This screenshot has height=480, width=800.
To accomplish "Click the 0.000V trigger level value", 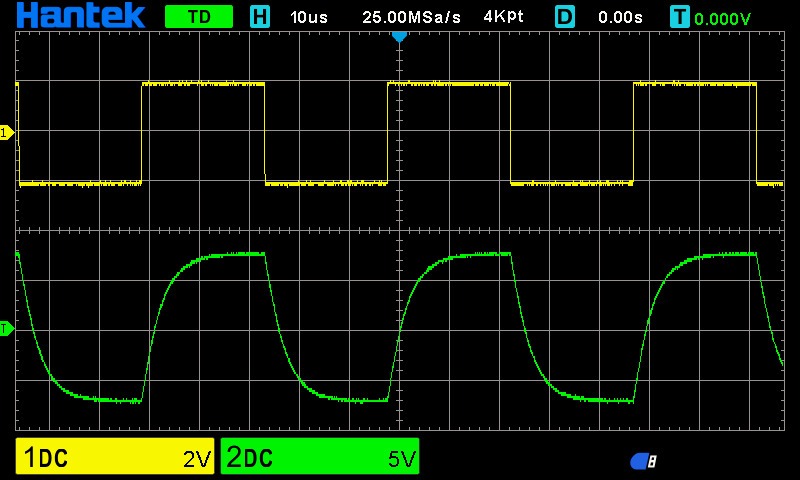I will click(722, 19).
